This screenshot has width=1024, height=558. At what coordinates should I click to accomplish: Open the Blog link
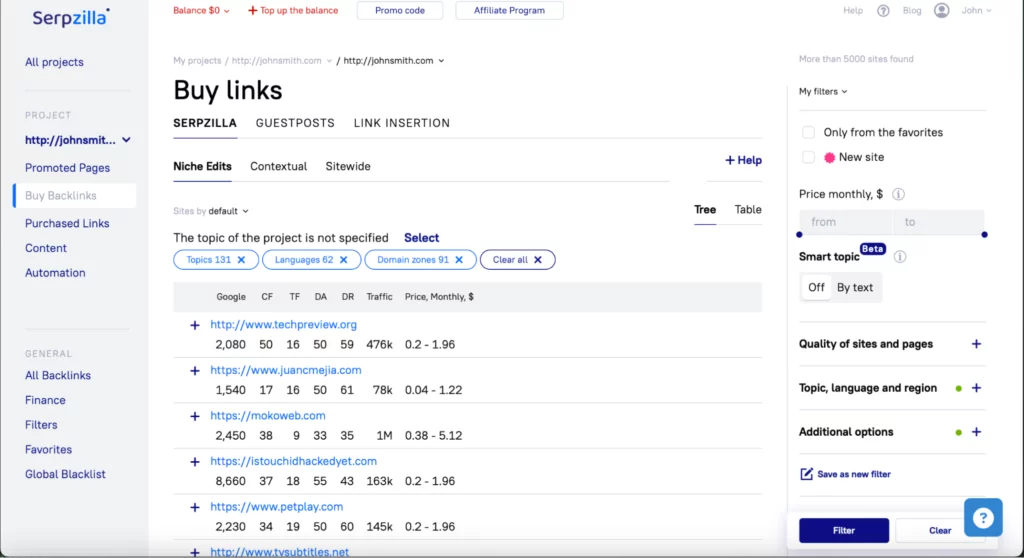pos(912,10)
